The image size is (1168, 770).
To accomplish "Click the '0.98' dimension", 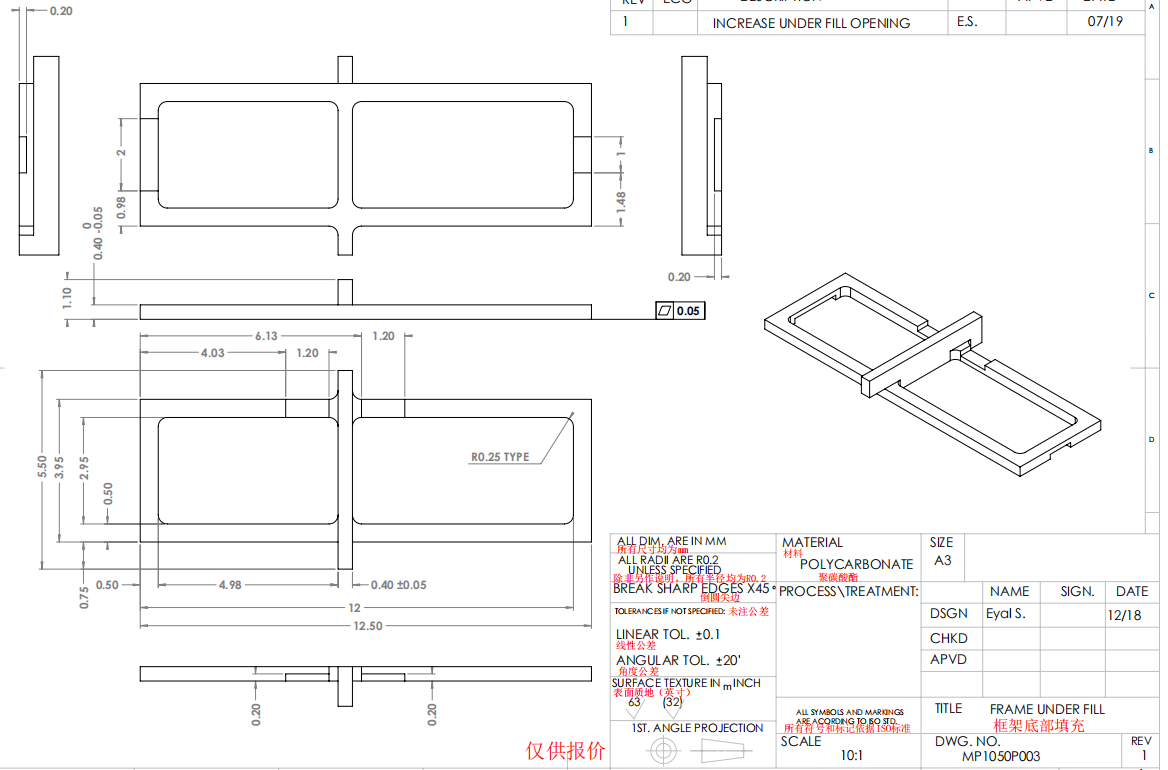I will [x=121, y=207].
